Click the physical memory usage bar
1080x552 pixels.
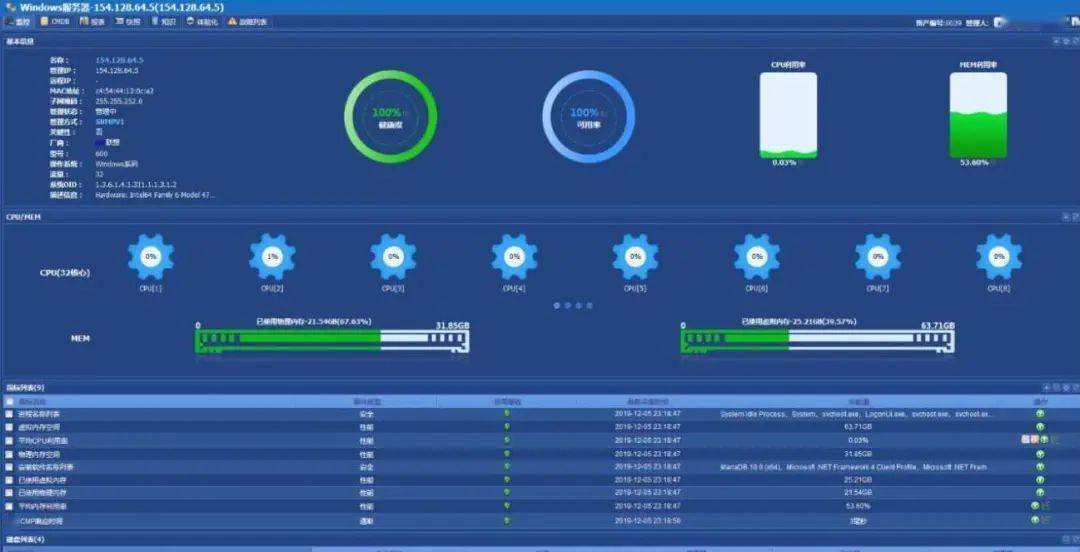[x=332, y=340]
